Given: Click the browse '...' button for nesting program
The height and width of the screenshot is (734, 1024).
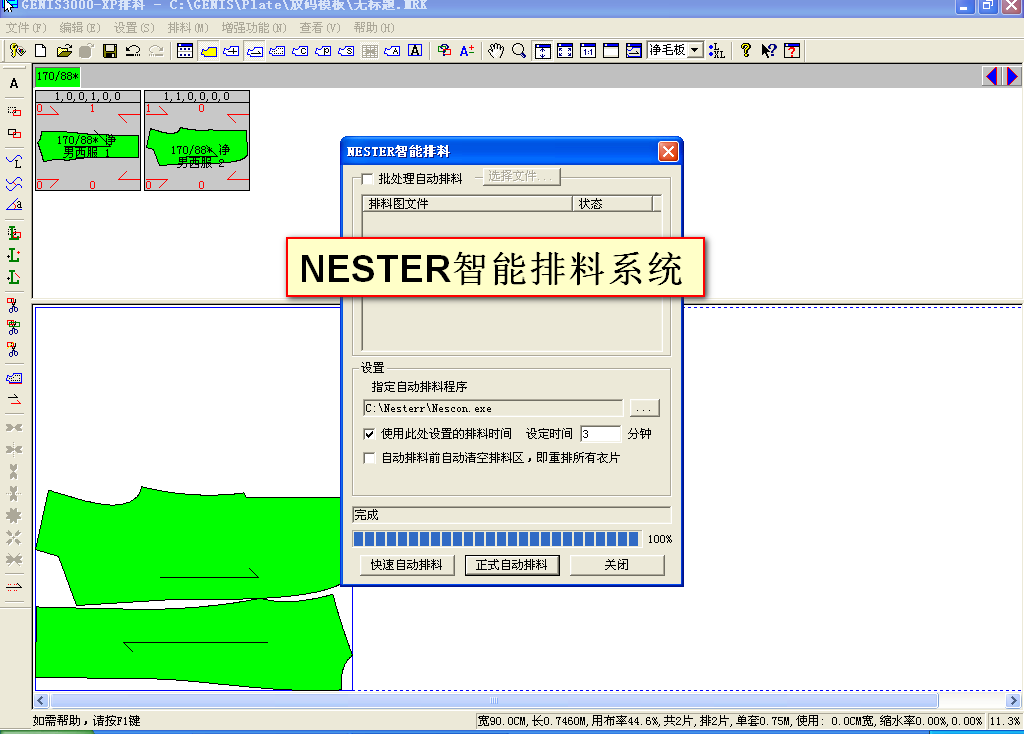Looking at the screenshot, I should point(645,408).
